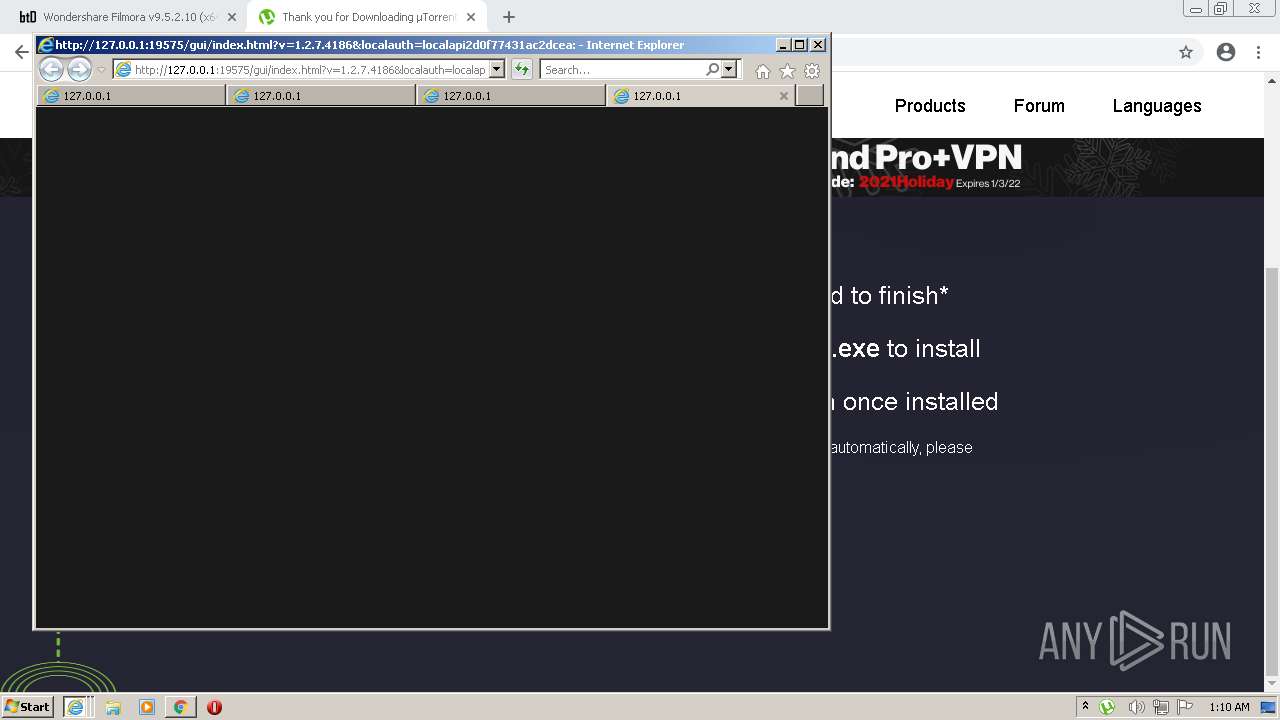Open recent pages dropdown beside Forward button
This screenshot has width=1280, height=720.
coord(101,70)
